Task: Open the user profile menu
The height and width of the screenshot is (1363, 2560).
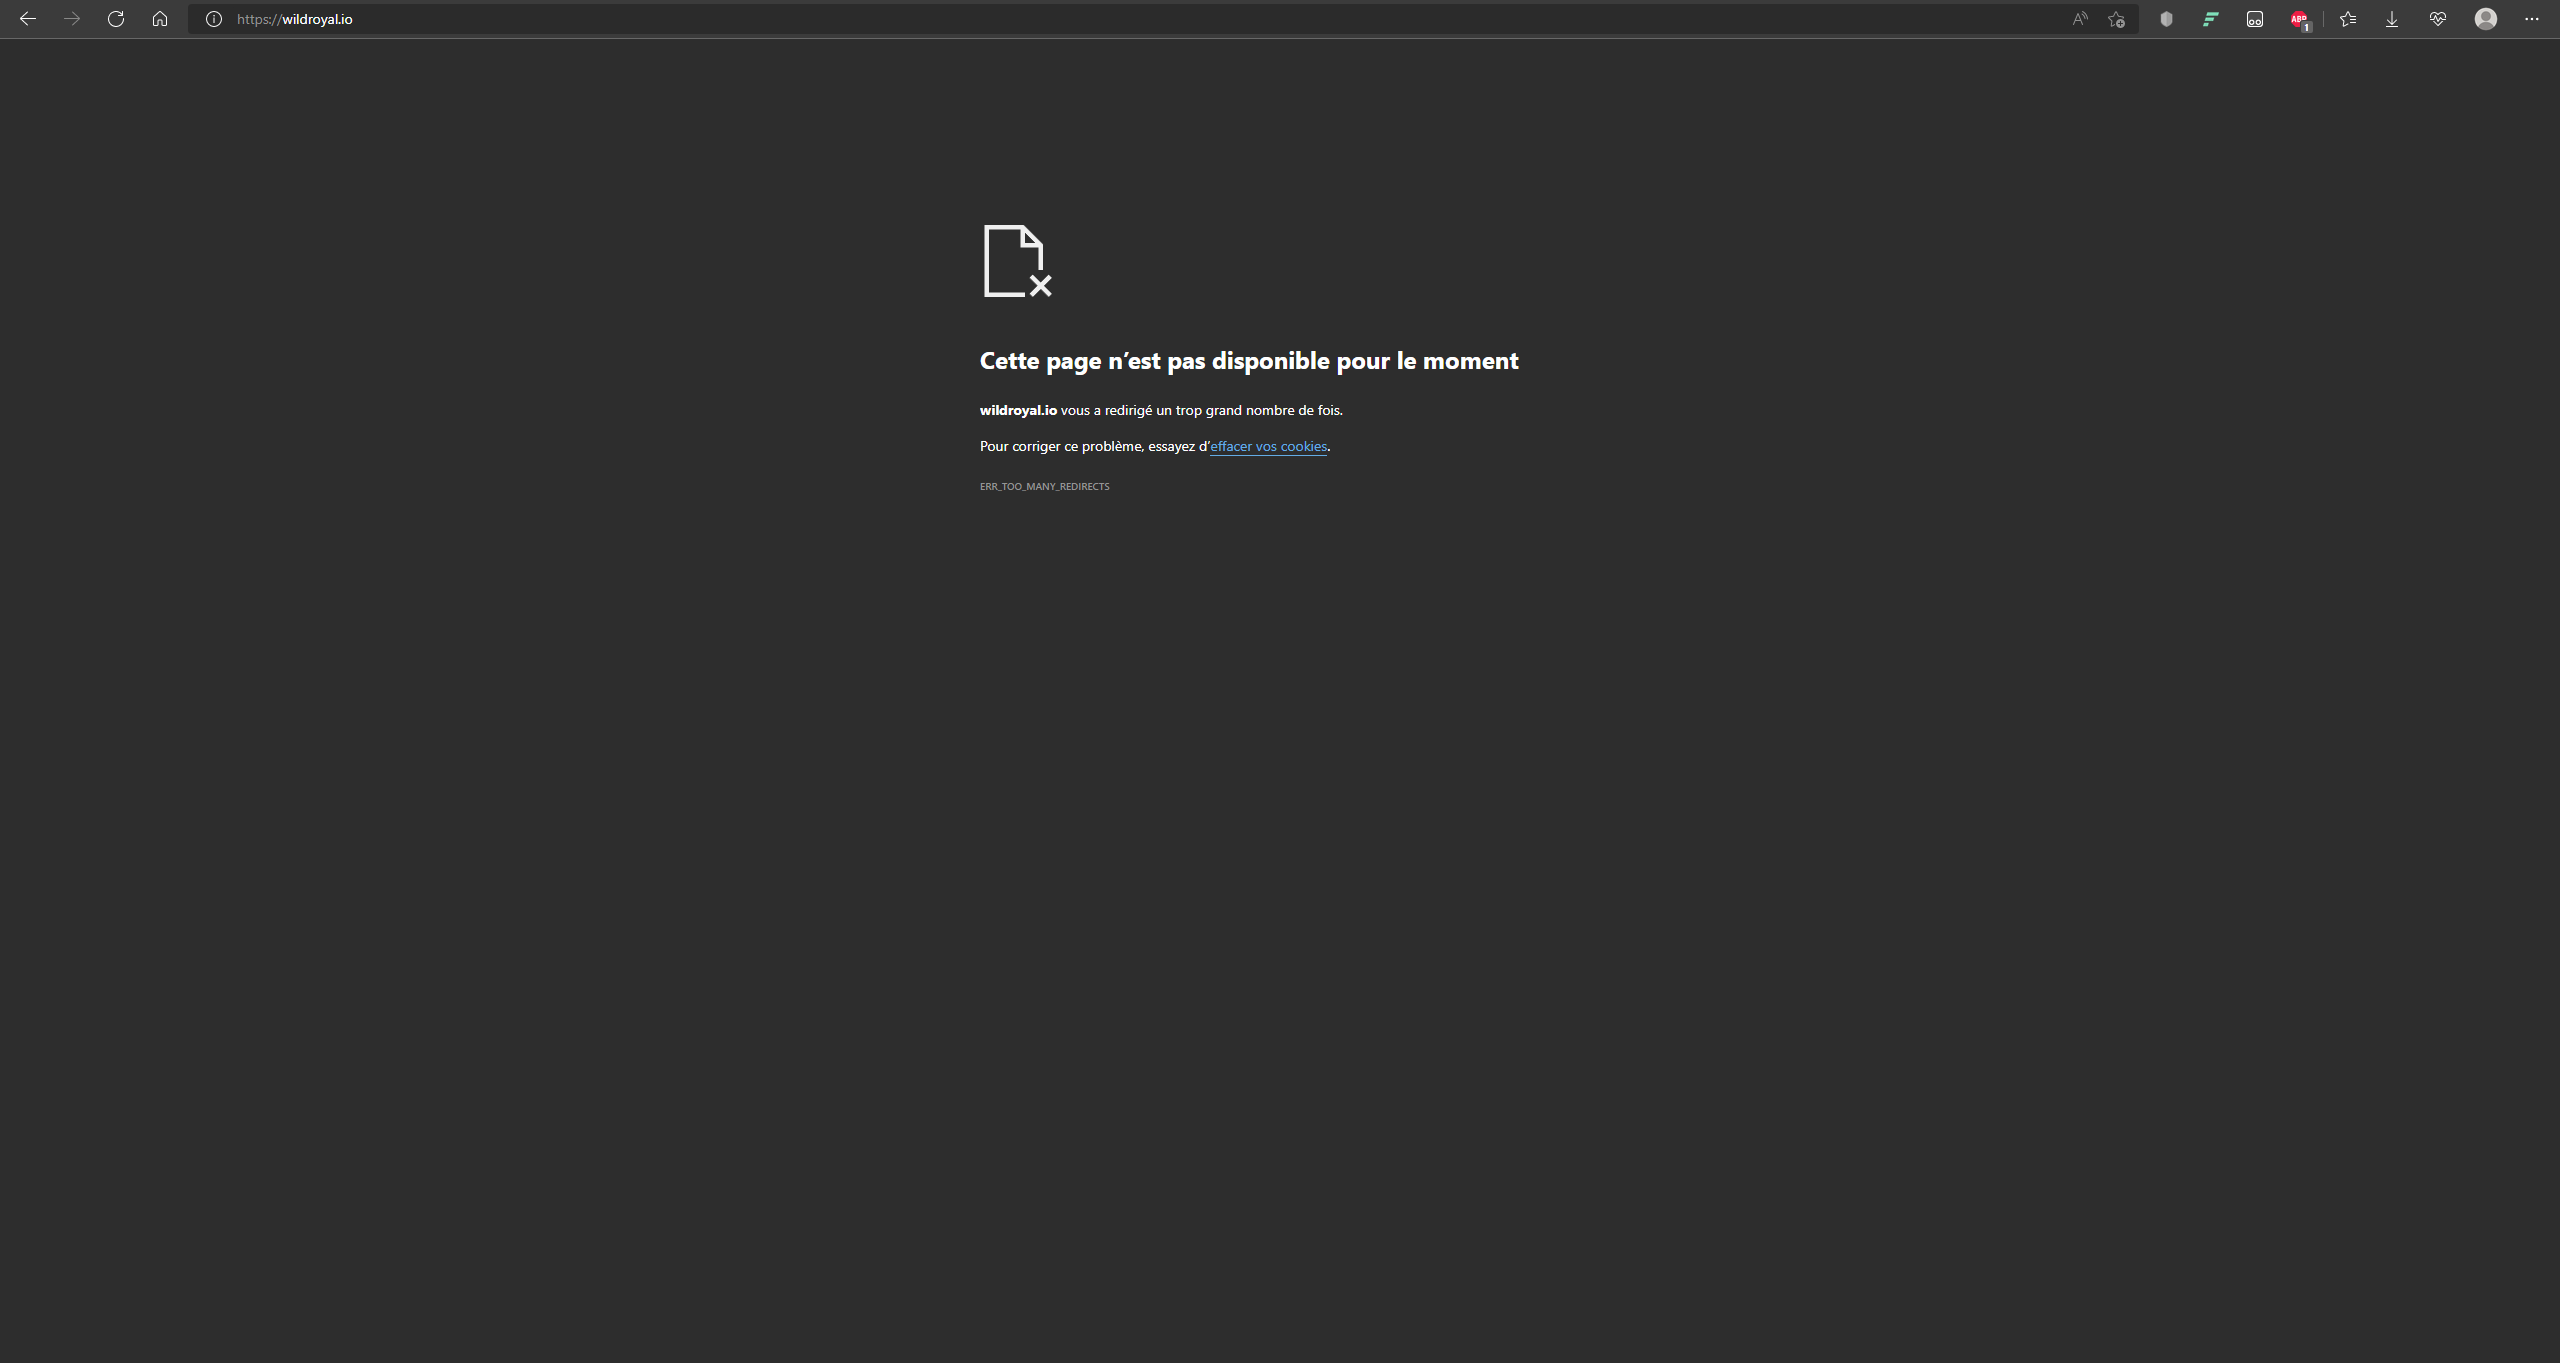Action: coord(2486,19)
